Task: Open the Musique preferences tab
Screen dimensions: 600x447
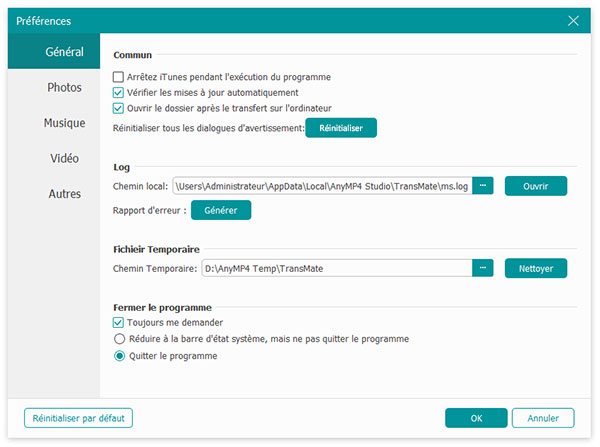Action: [64, 123]
